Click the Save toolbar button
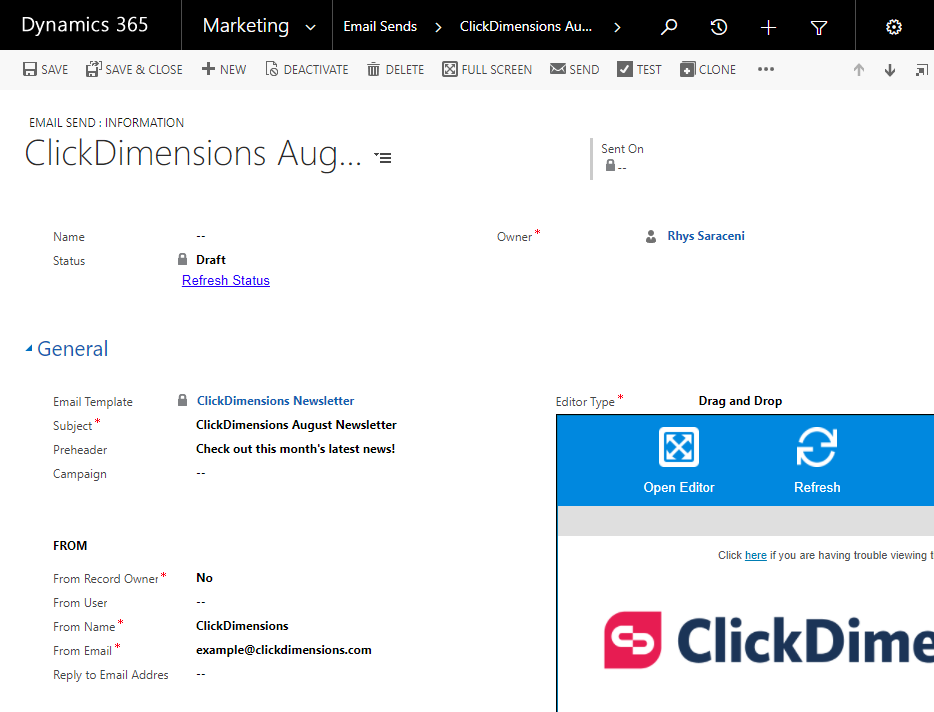Viewport: 934px width, 712px height. click(45, 70)
